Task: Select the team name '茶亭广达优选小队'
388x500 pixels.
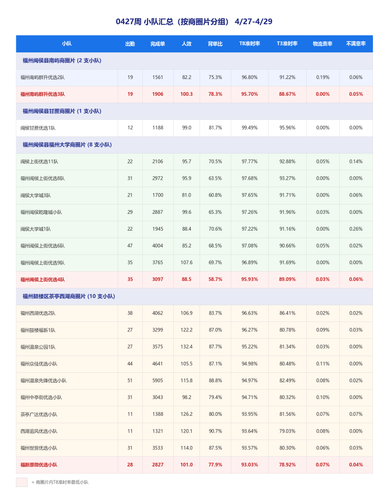Action: [39, 414]
